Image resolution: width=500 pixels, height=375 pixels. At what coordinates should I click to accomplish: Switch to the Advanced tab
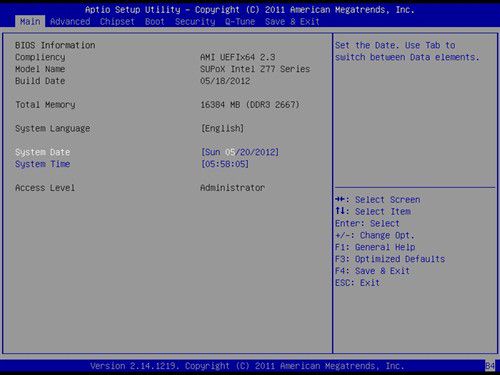pyautogui.click(x=70, y=22)
